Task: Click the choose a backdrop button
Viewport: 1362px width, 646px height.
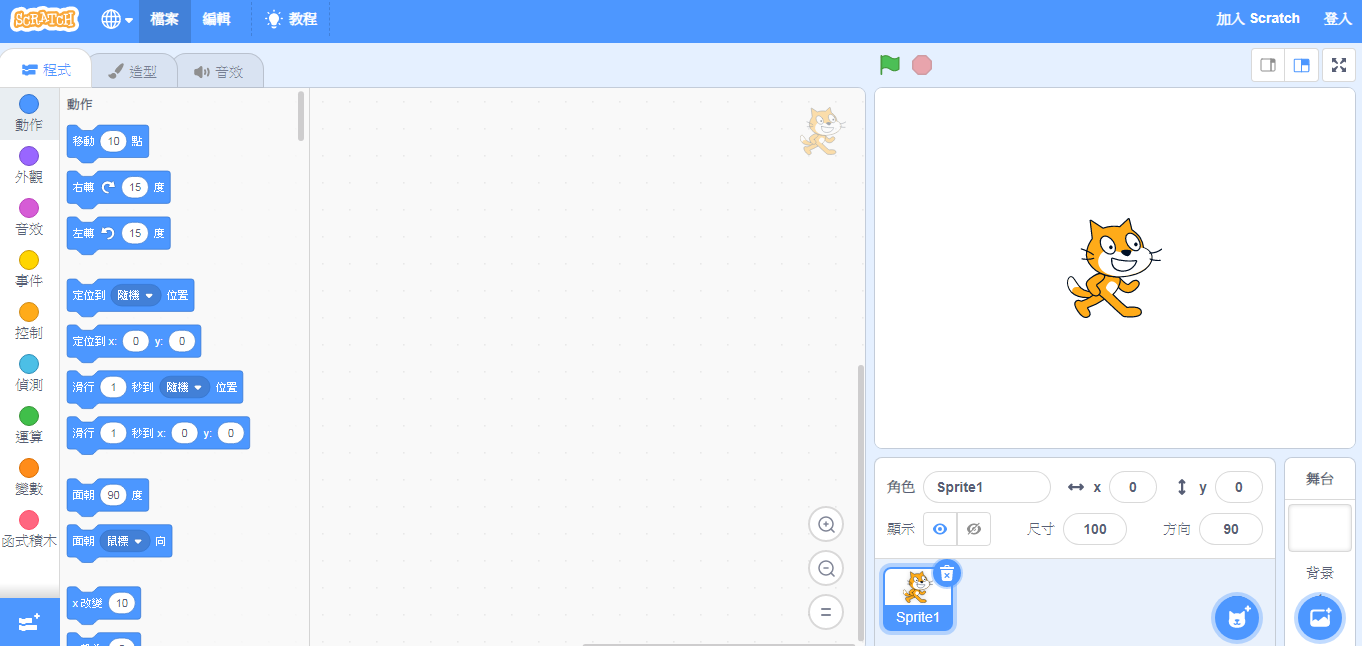Action: [x=1320, y=618]
